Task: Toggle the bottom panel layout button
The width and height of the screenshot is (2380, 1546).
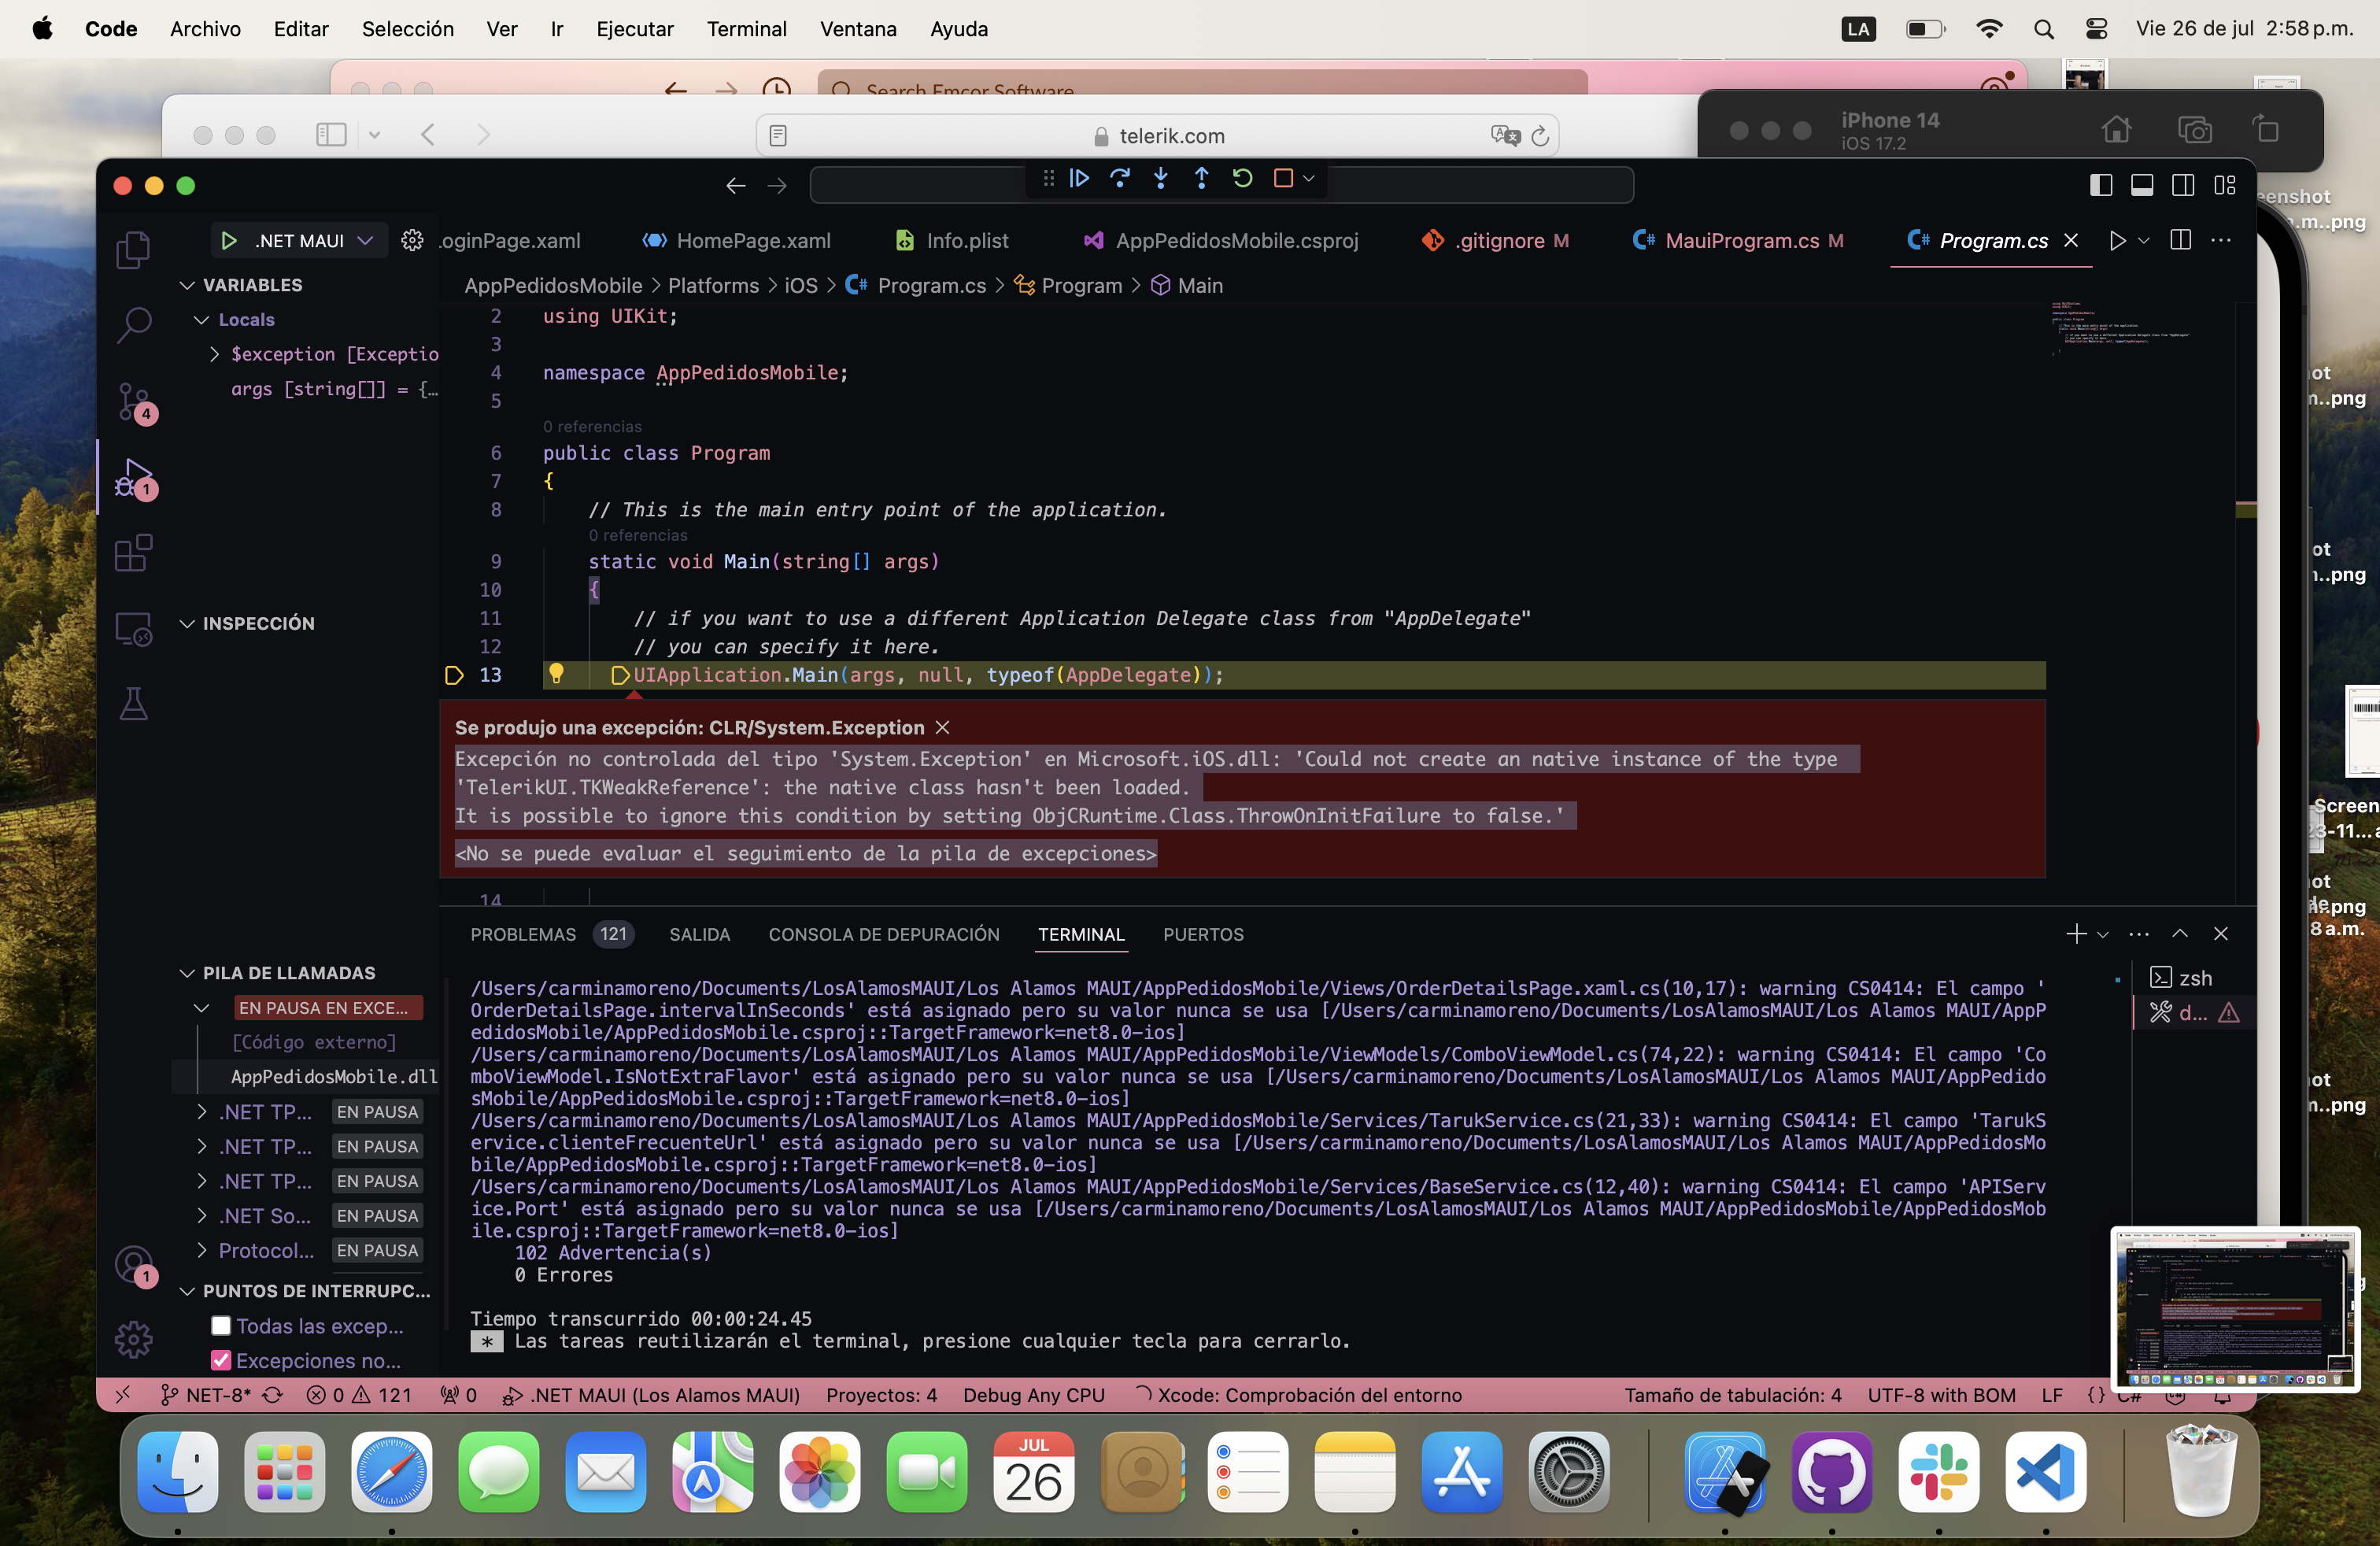Action: click(2142, 185)
